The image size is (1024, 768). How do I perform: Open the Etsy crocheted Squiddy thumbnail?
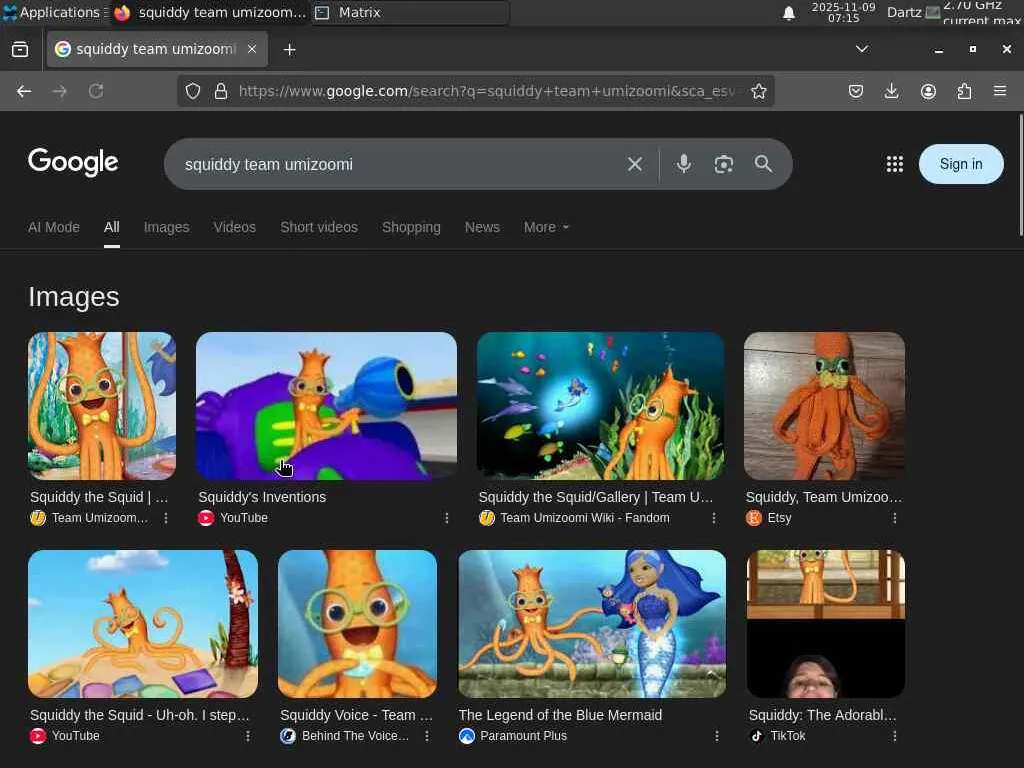(x=824, y=406)
